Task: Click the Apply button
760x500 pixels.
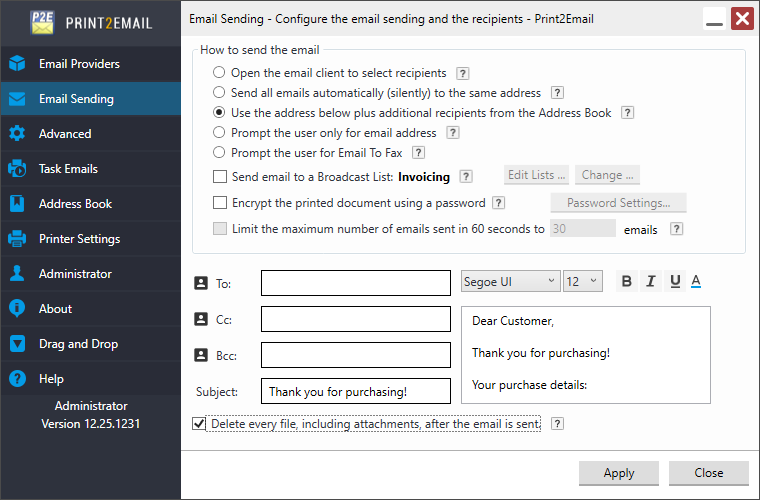Action: (619, 473)
